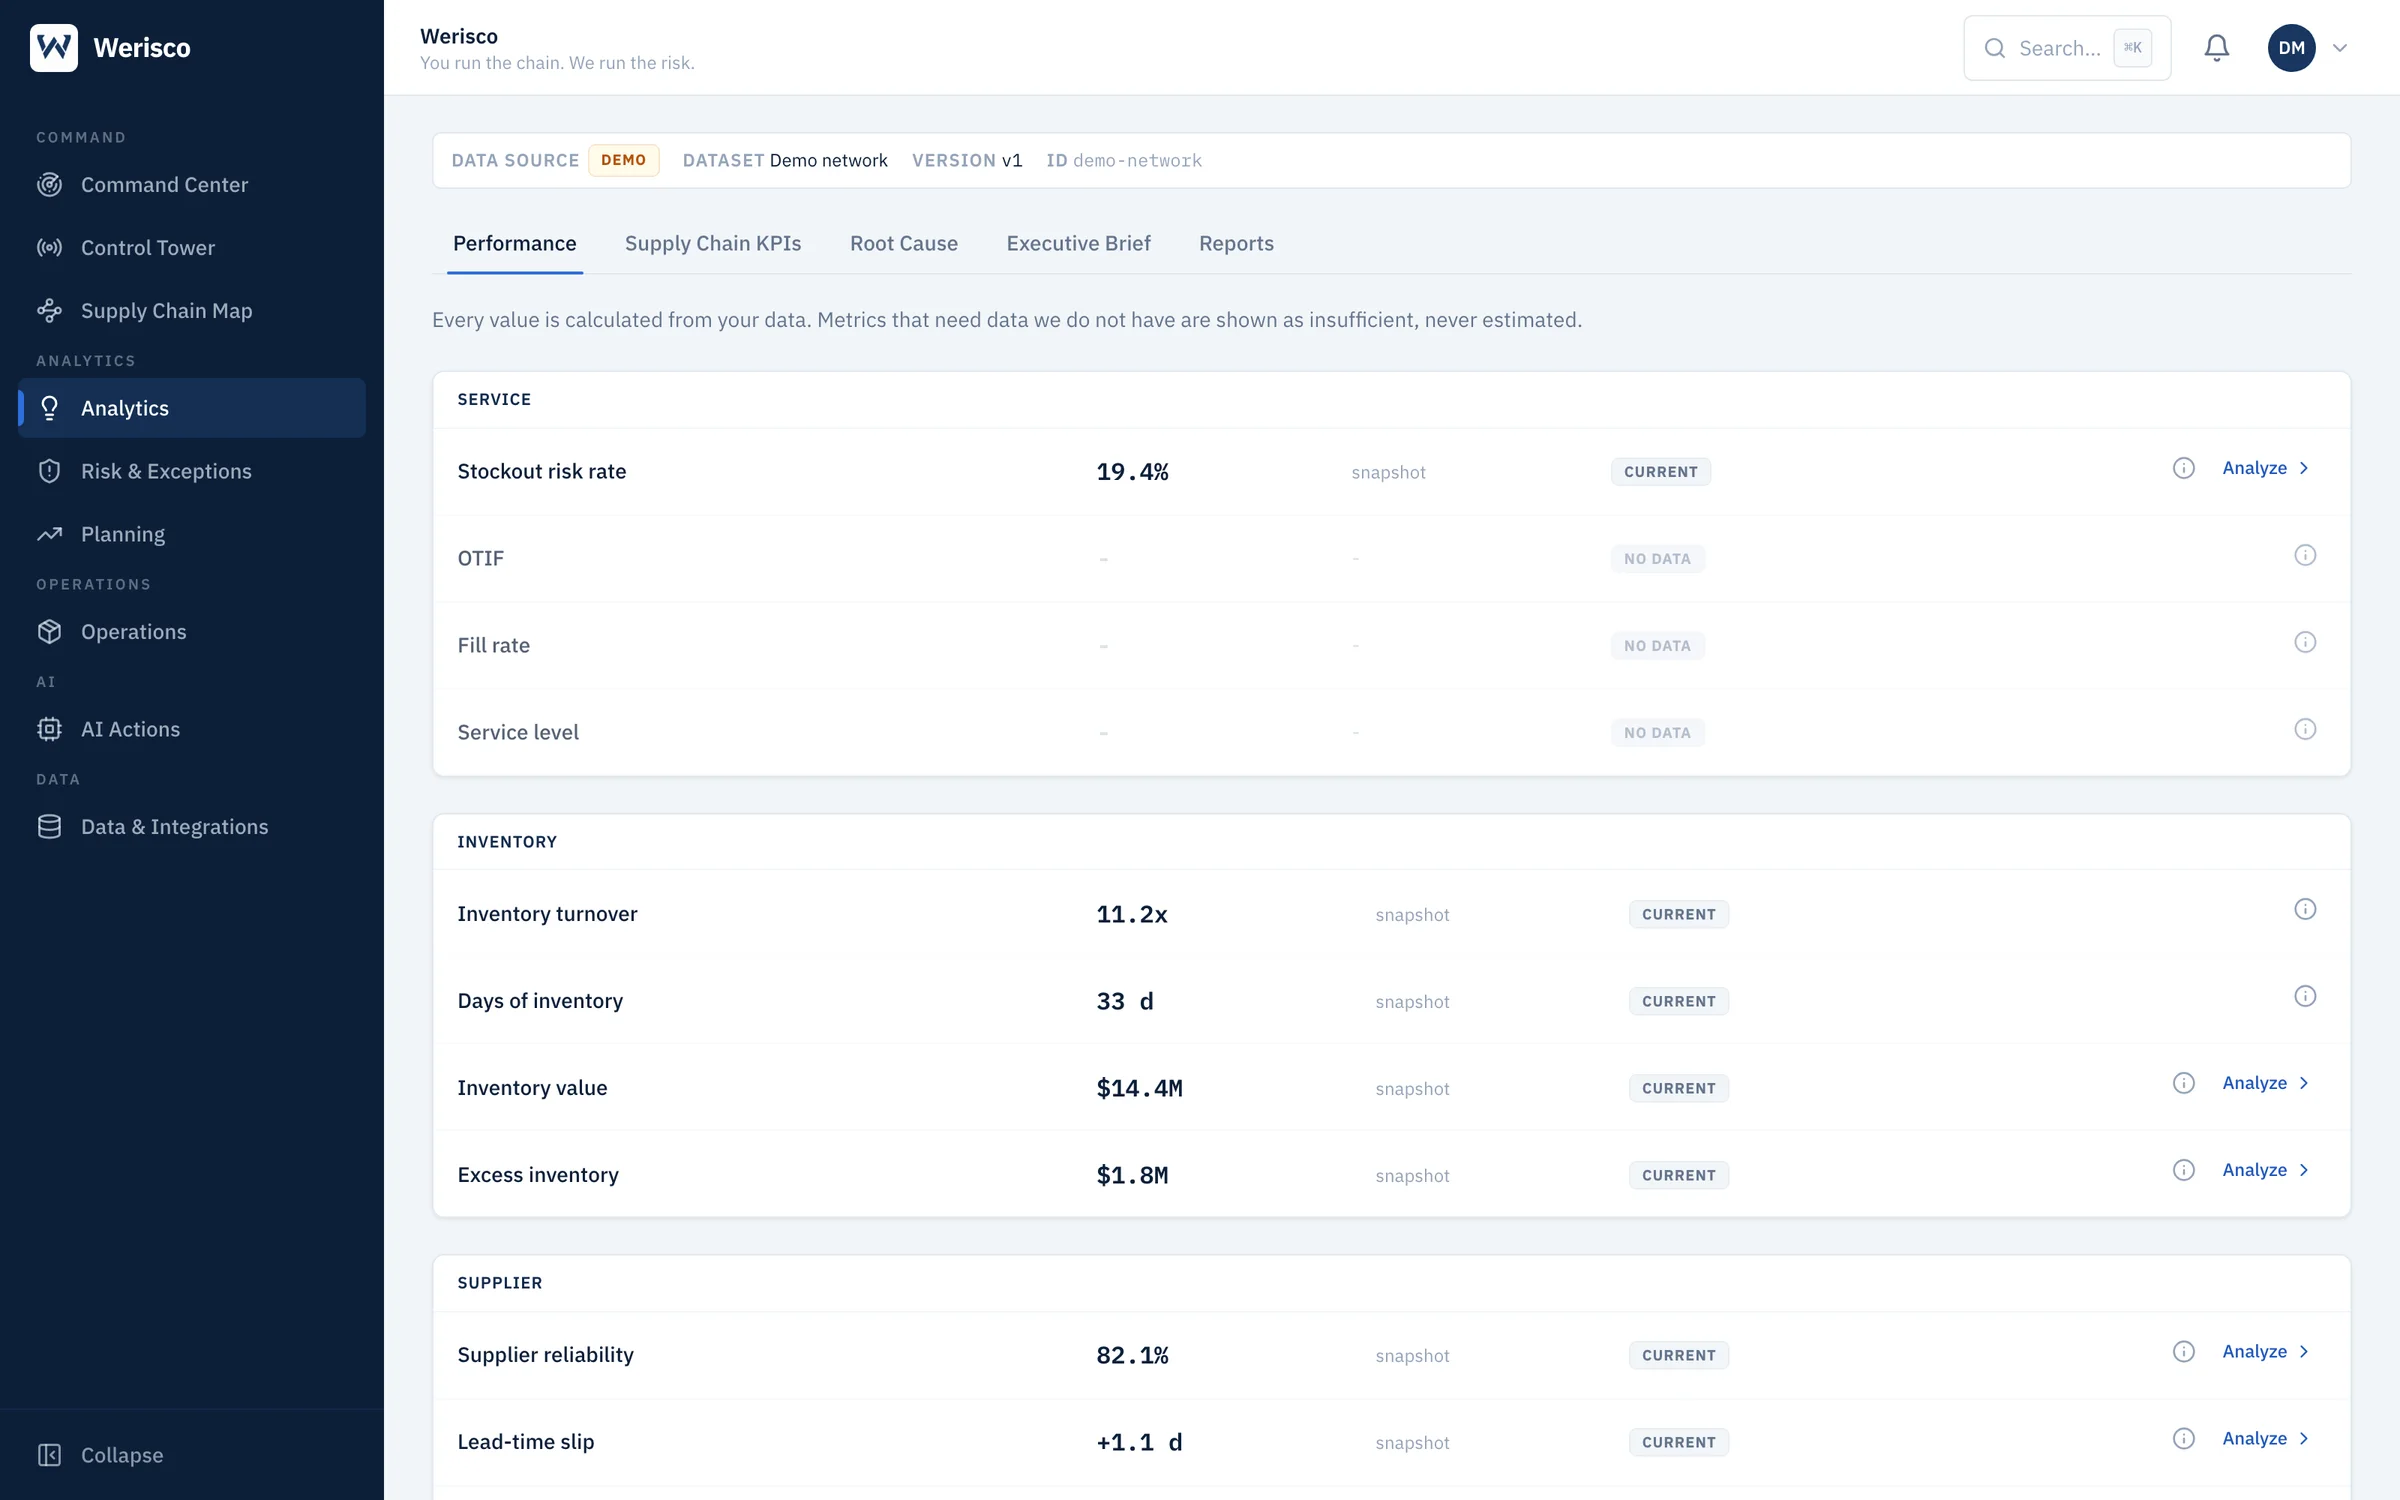This screenshot has height=1500, width=2400.
Task: Show info for Lead-time slip
Action: click(x=2184, y=1438)
